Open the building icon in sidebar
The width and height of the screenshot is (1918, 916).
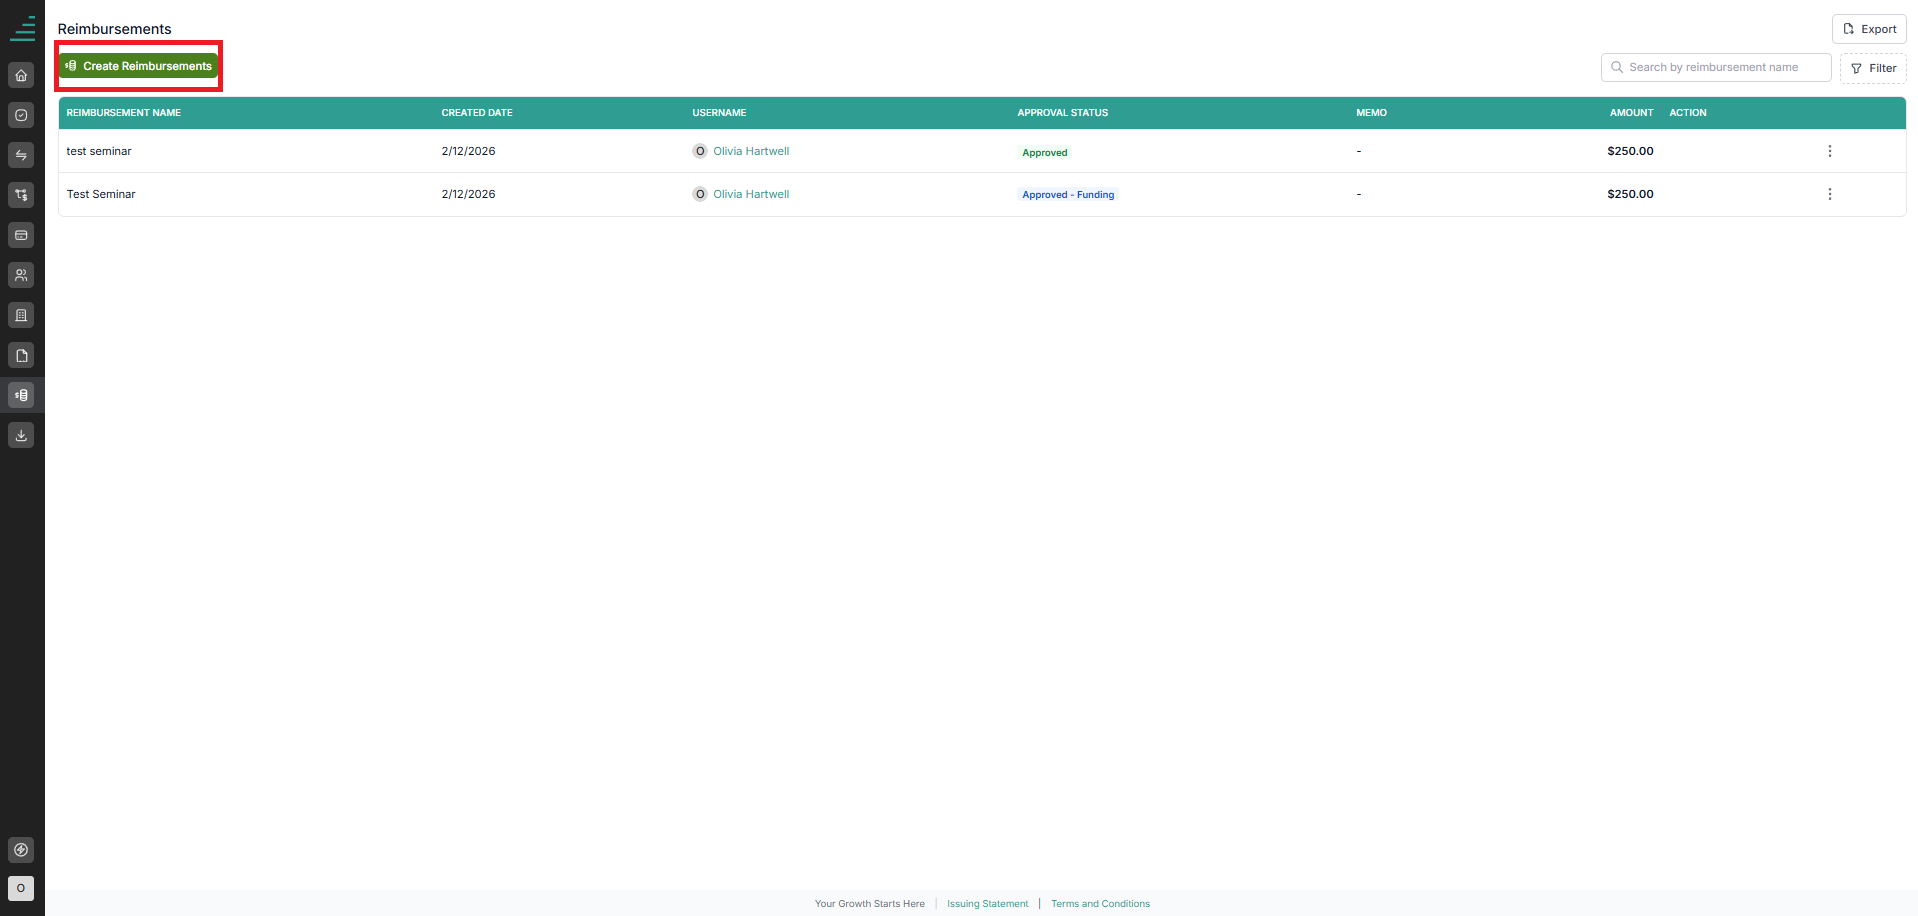coord(21,315)
